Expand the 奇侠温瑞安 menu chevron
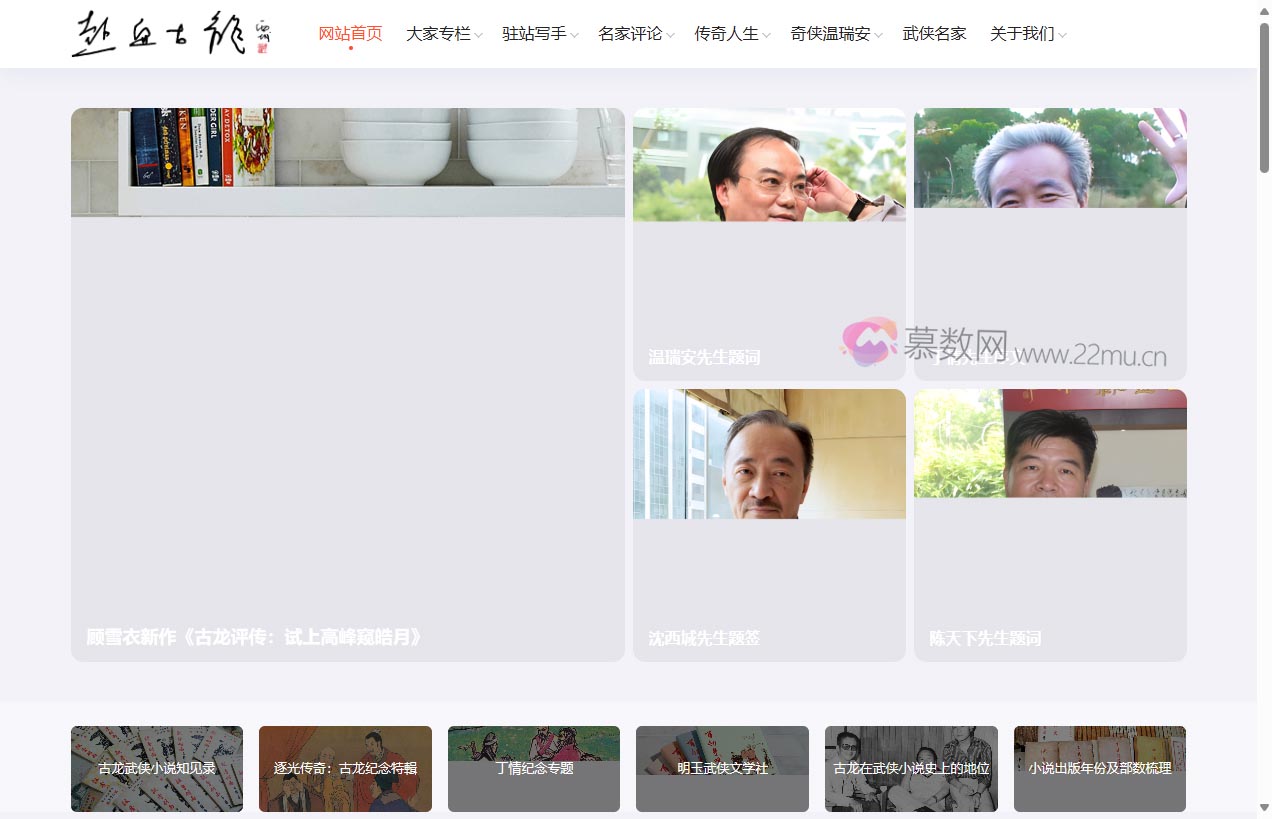1272x819 pixels. coord(878,36)
